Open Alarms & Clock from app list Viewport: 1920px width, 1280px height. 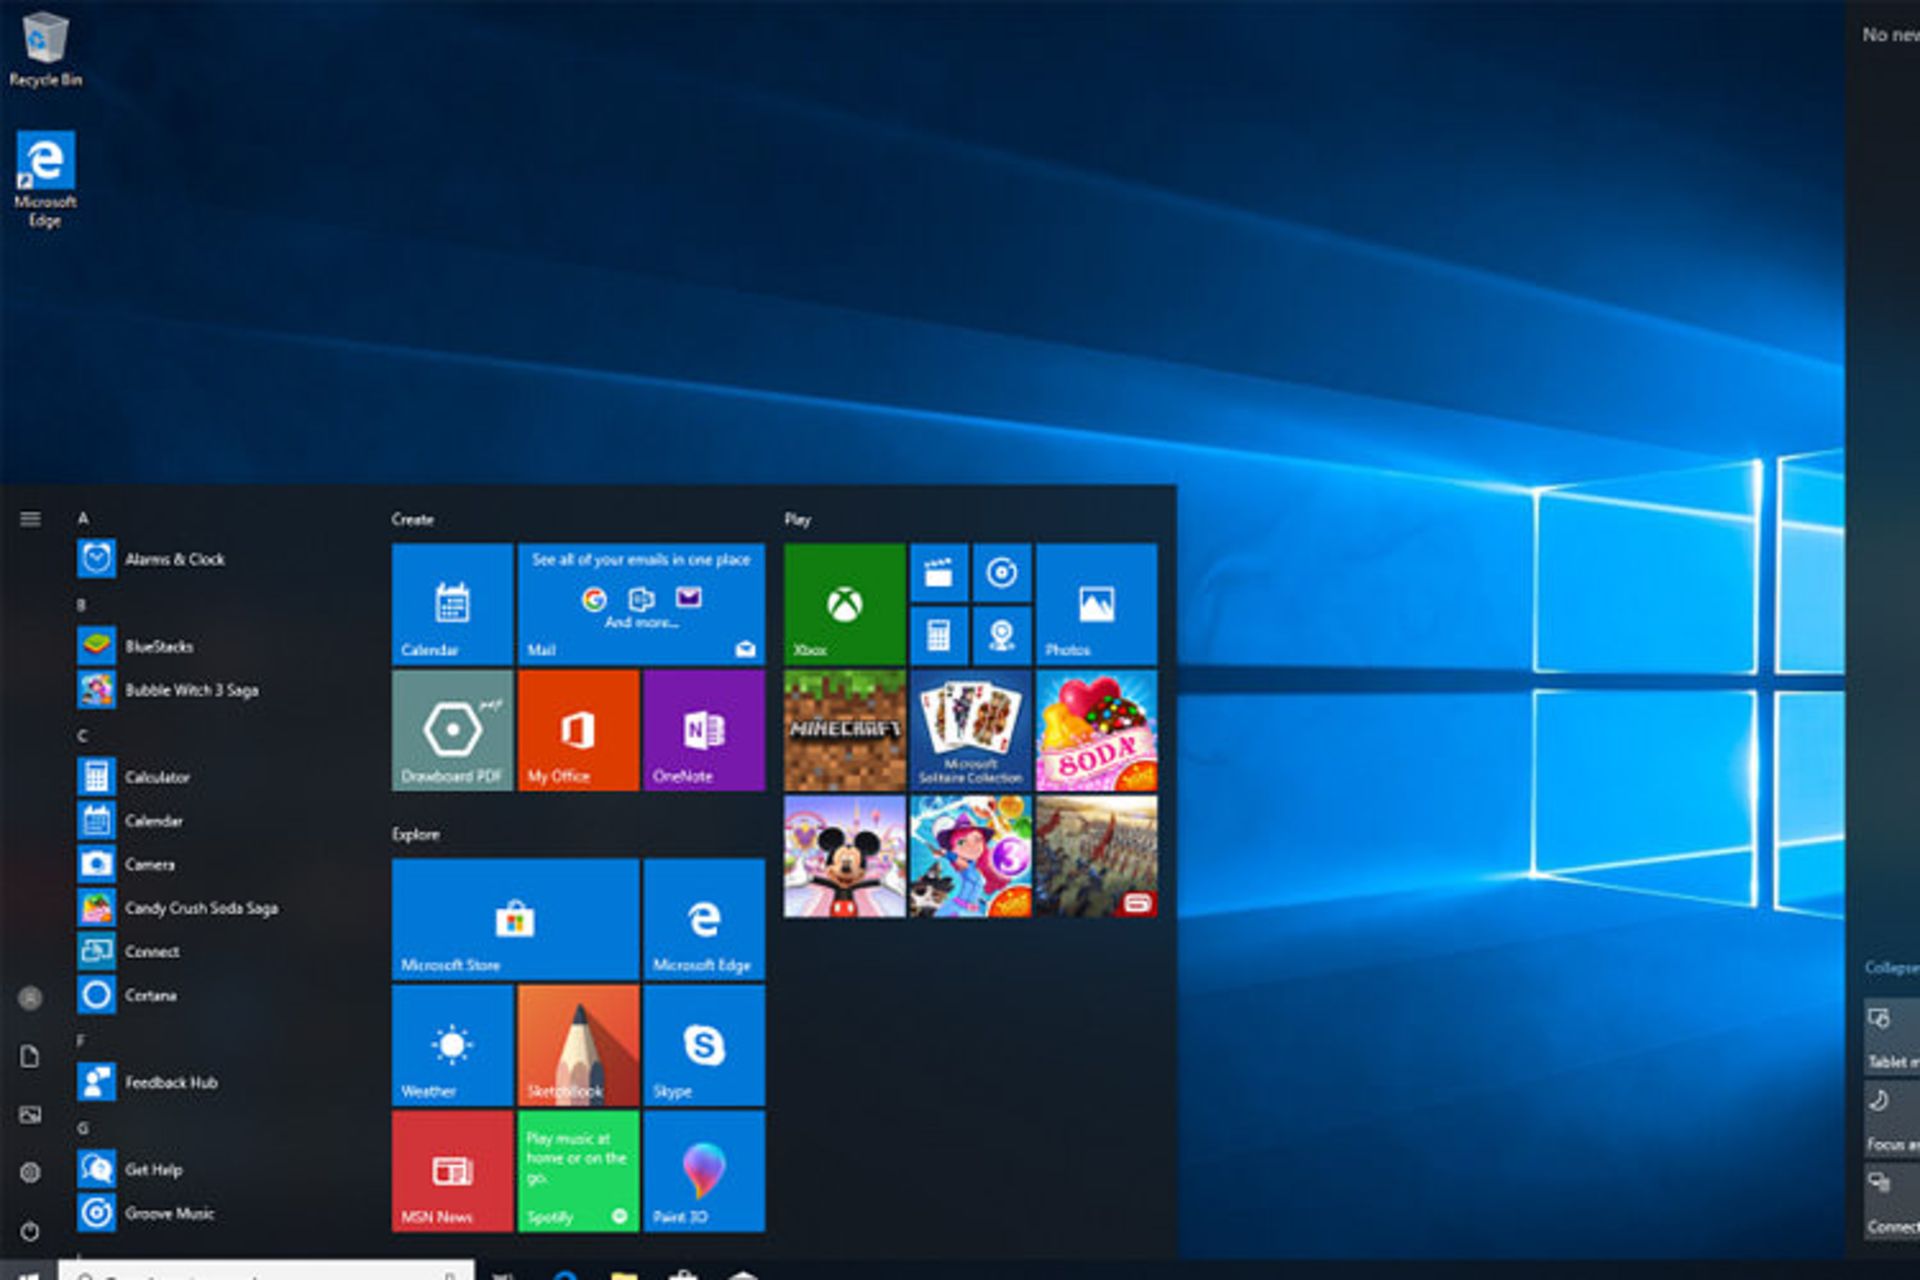point(175,559)
